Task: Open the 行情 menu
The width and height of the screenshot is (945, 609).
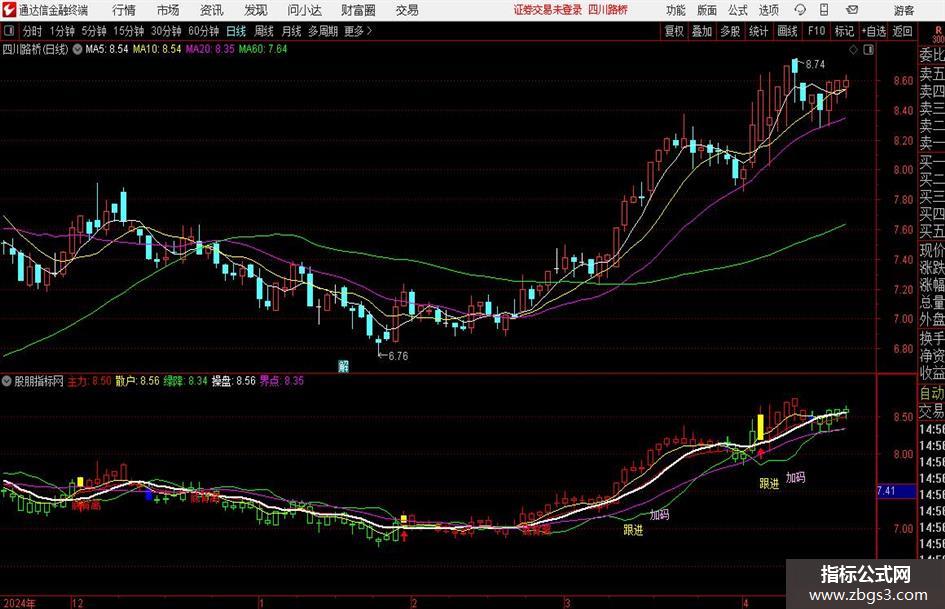Action: [x=124, y=10]
